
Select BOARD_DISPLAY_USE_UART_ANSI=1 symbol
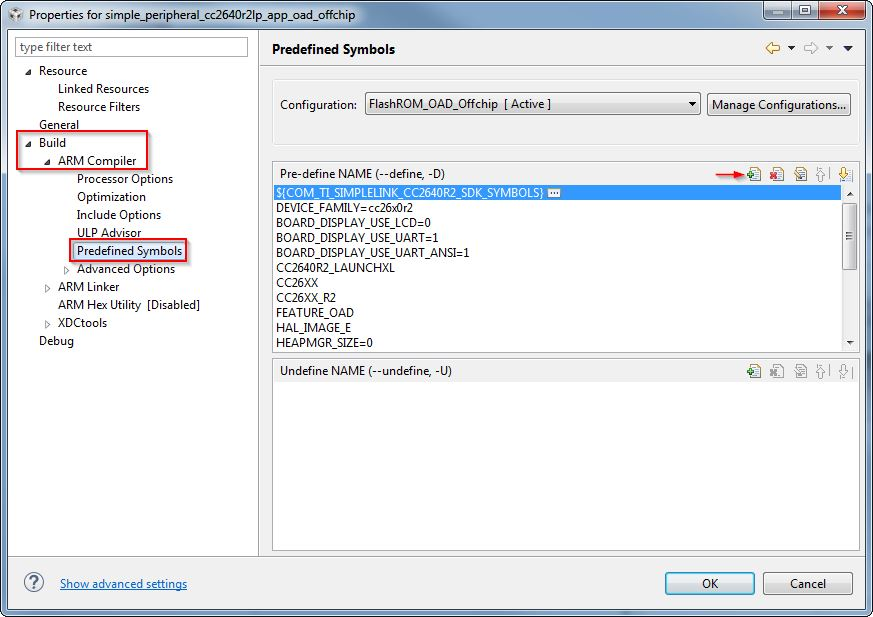[557, 253]
